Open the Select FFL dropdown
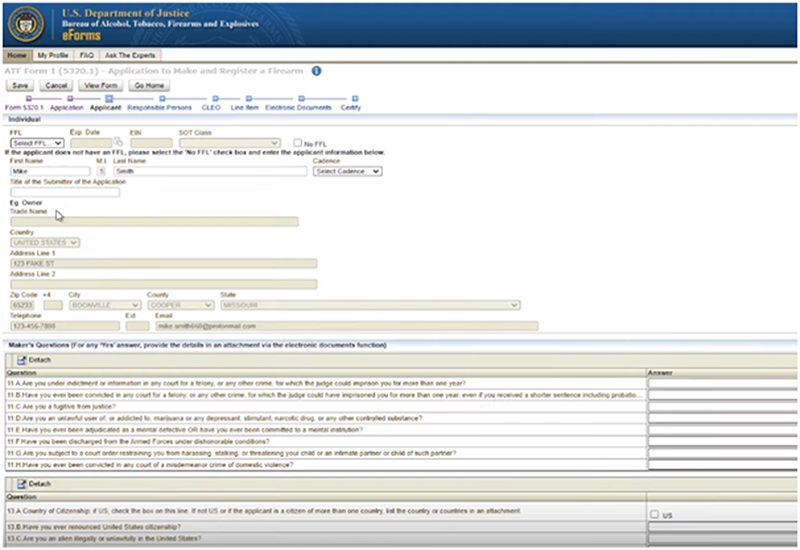The image size is (800, 550). pos(37,143)
